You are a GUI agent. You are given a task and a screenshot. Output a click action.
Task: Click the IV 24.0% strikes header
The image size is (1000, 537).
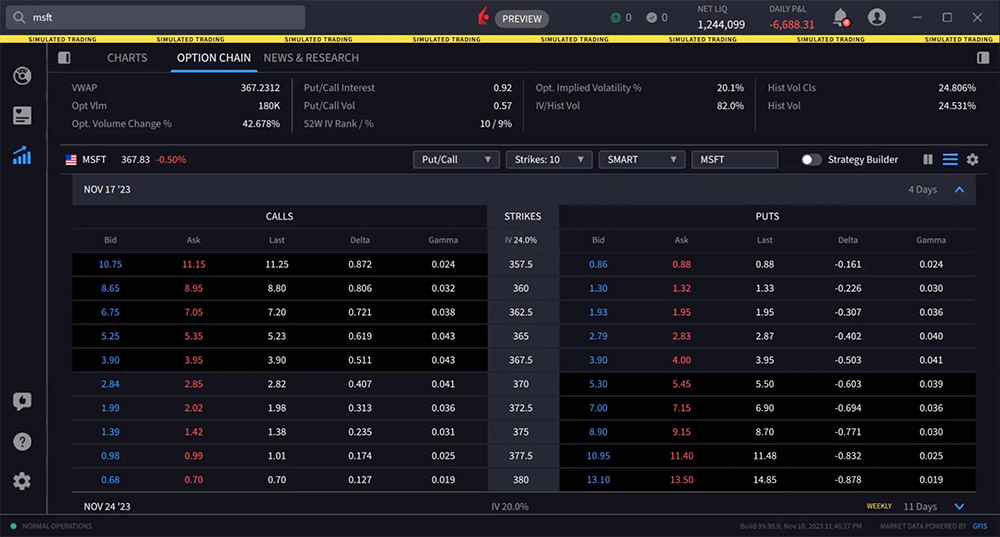click(521, 240)
